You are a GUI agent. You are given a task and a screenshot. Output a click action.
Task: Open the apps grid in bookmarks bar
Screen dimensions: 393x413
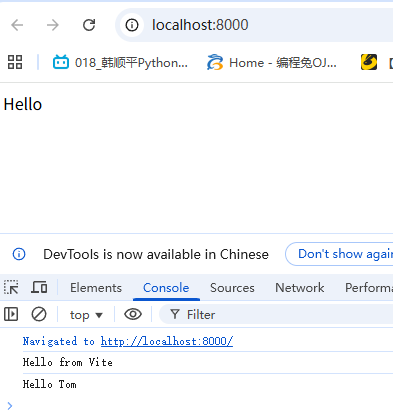coord(15,62)
